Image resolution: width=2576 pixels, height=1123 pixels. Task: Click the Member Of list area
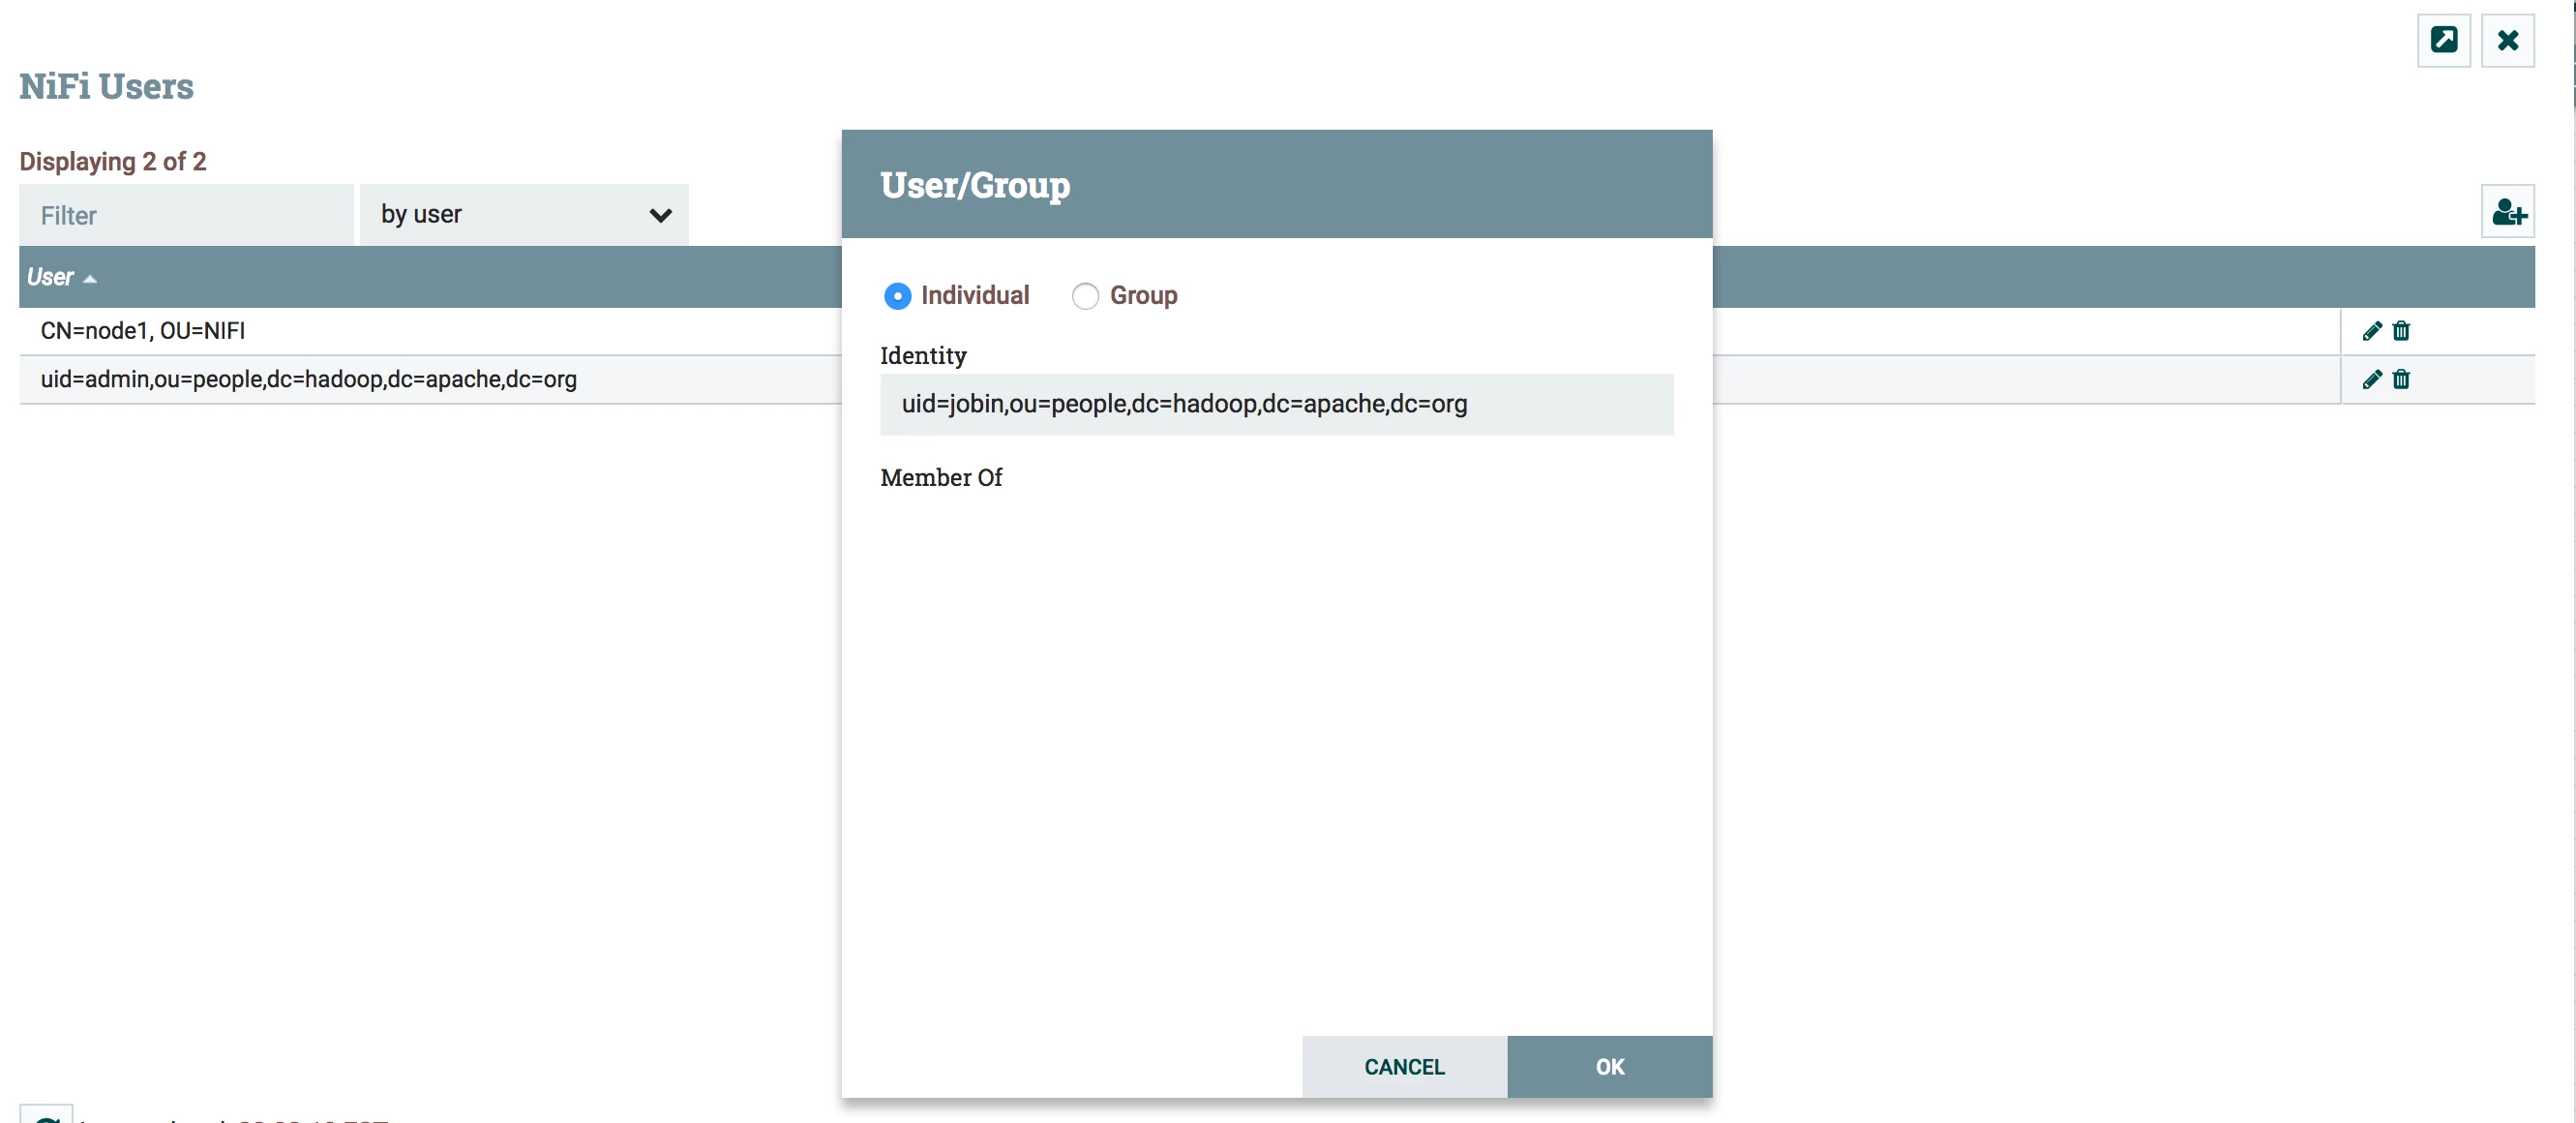pos(1276,750)
